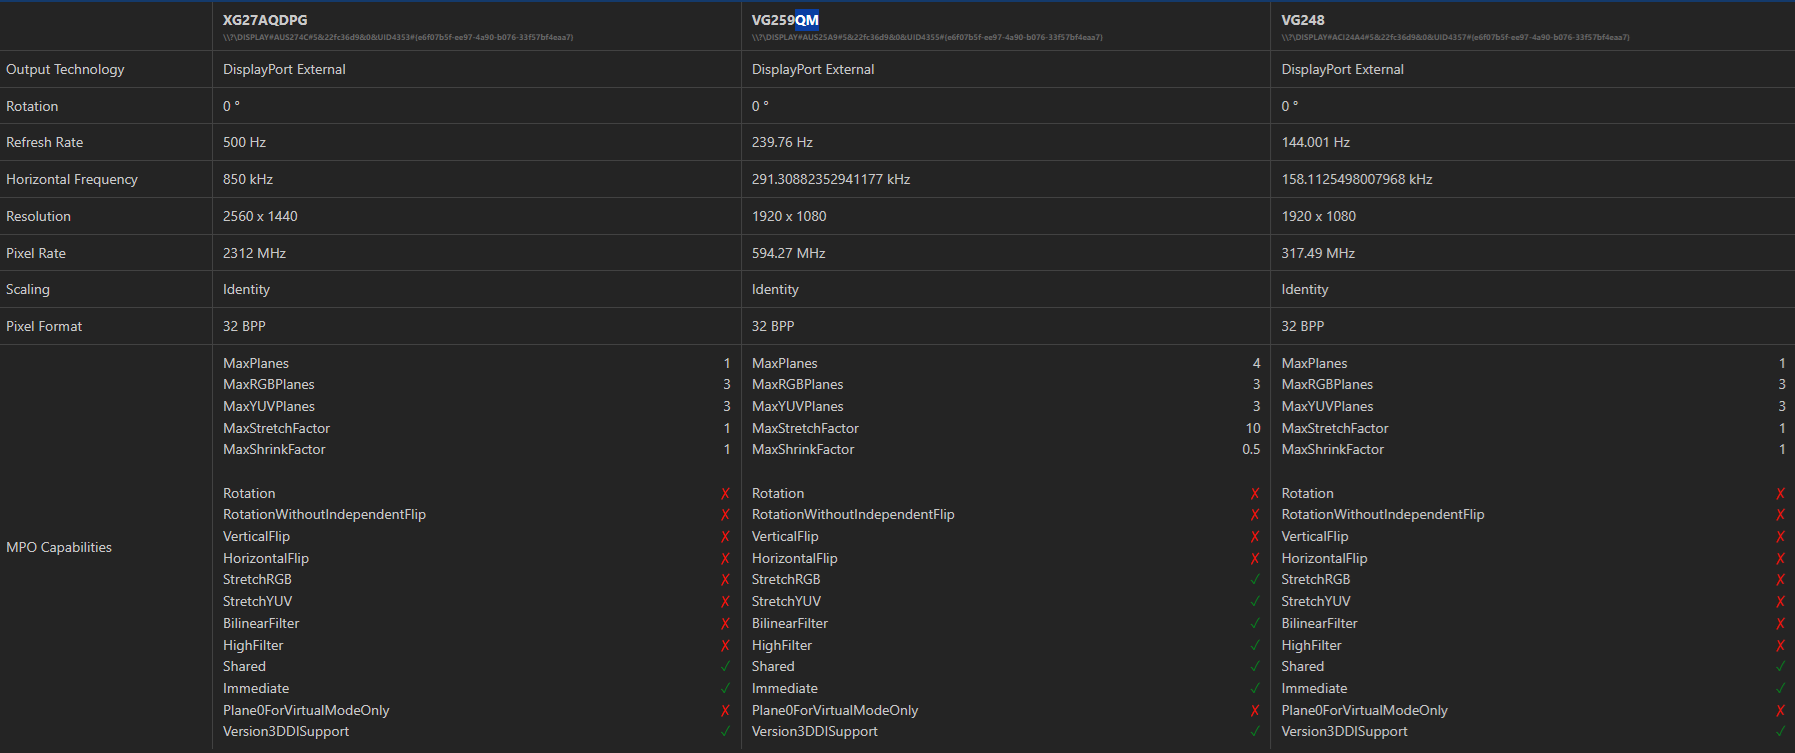Click the 594.27 MHz pixel rate value
This screenshot has width=1795, height=753.
tap(789, 254)
